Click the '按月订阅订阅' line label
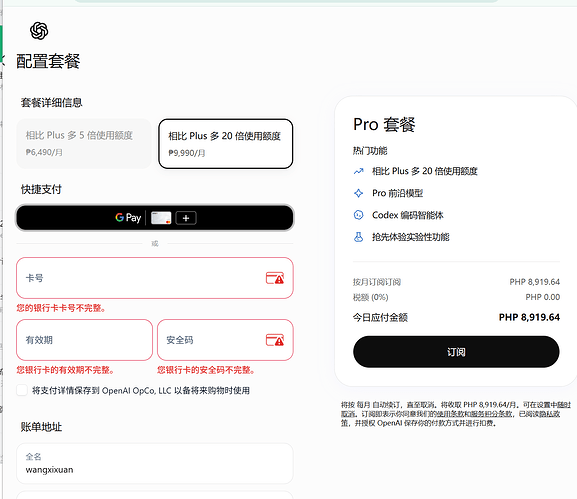Viewport: 577px width, 499px height. [x=377, y=282]
